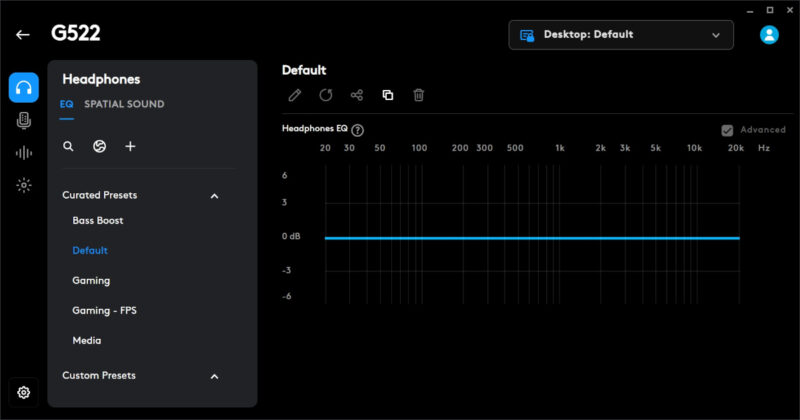Collapse the Curated Presets list
The image size is (800, 420).
[x=215, y=196]
